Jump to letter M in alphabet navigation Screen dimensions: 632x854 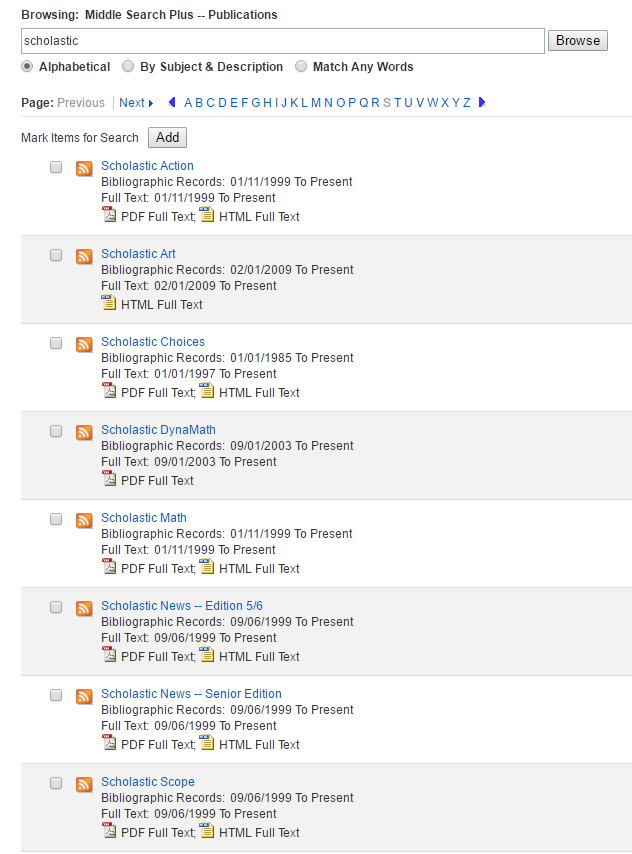point(316,103)
